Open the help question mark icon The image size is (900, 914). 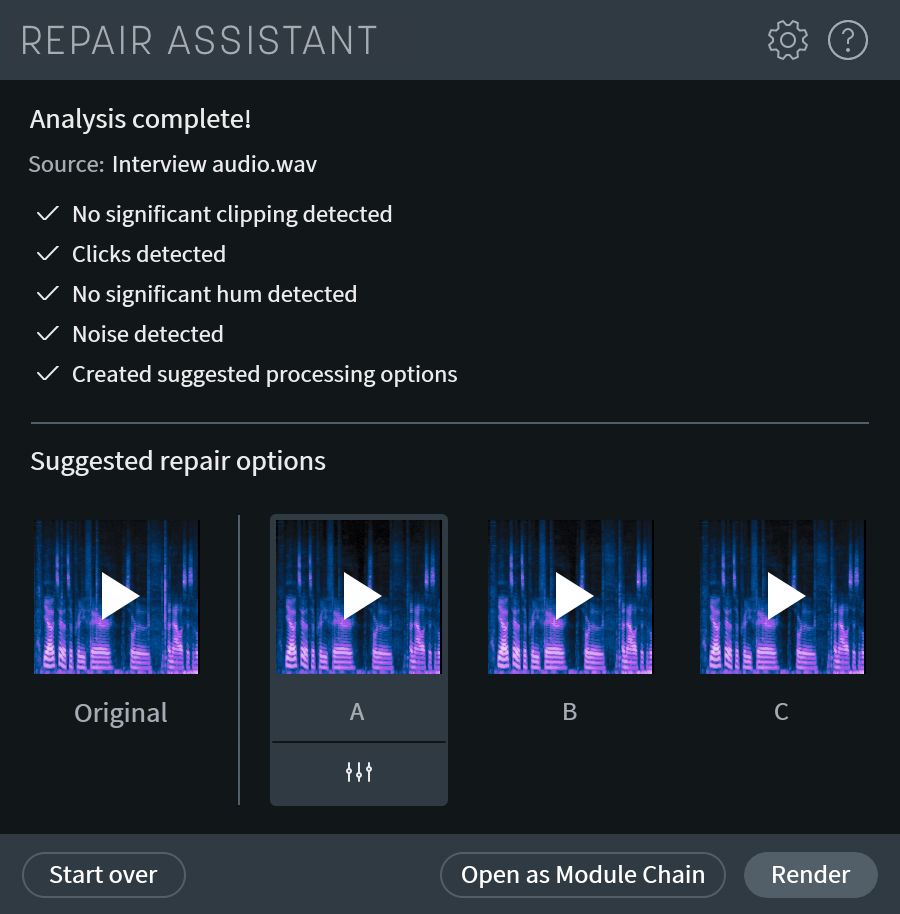point(847,40)
